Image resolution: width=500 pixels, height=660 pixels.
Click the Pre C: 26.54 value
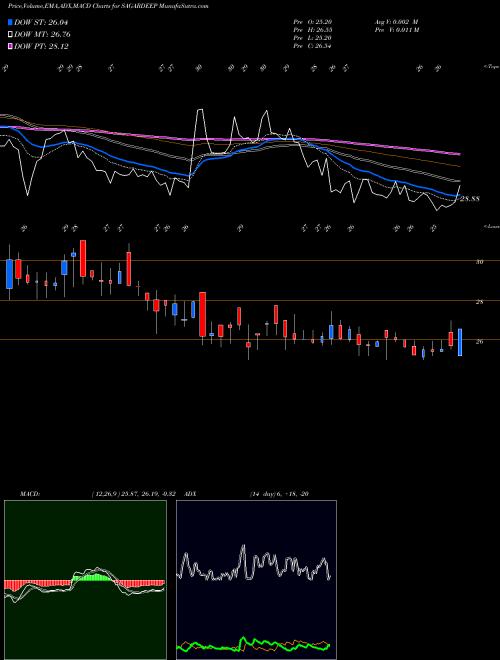pos(312,46)
